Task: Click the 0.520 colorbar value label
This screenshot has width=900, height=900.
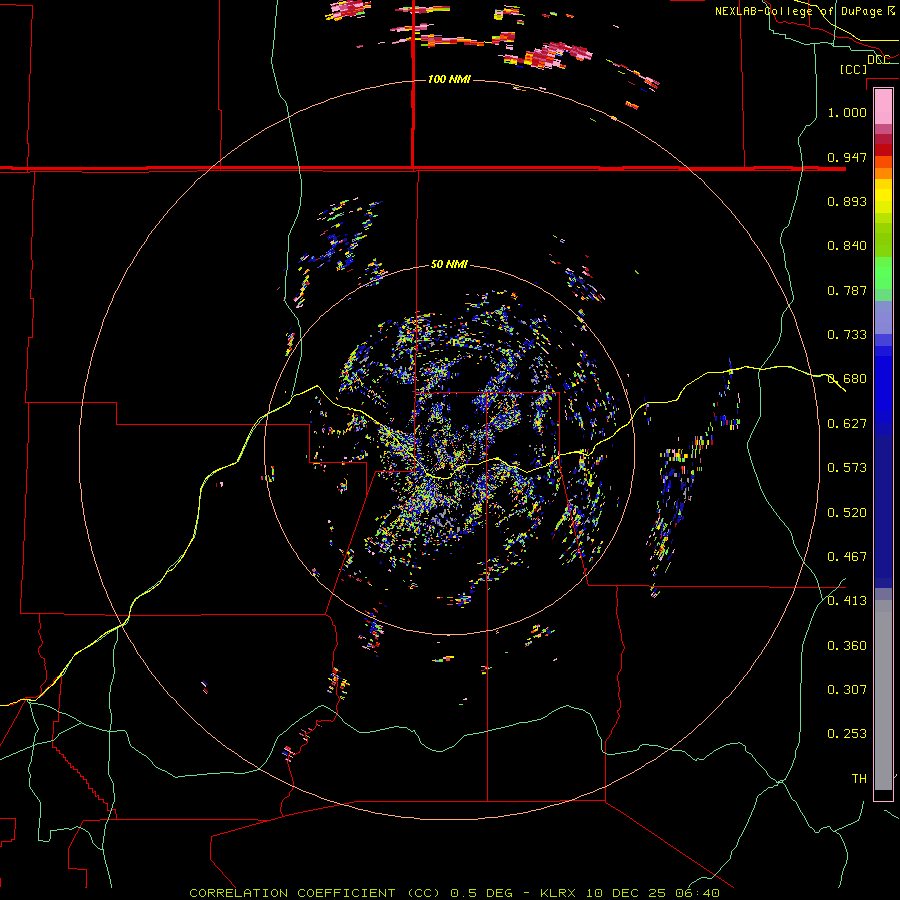Action: (847, 513)
